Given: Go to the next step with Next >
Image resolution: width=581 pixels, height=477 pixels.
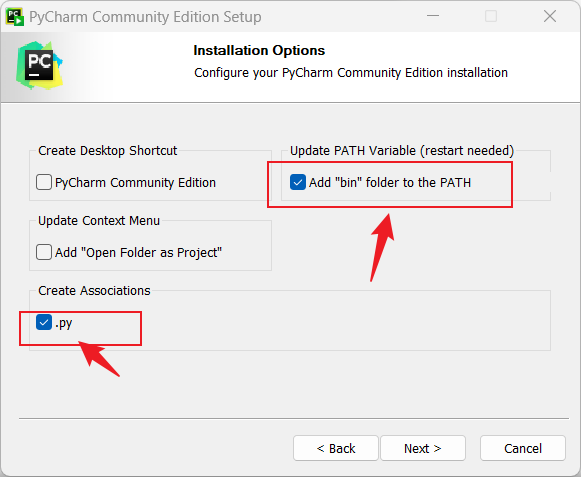Looking at the screenshot, I should [423, 448].
